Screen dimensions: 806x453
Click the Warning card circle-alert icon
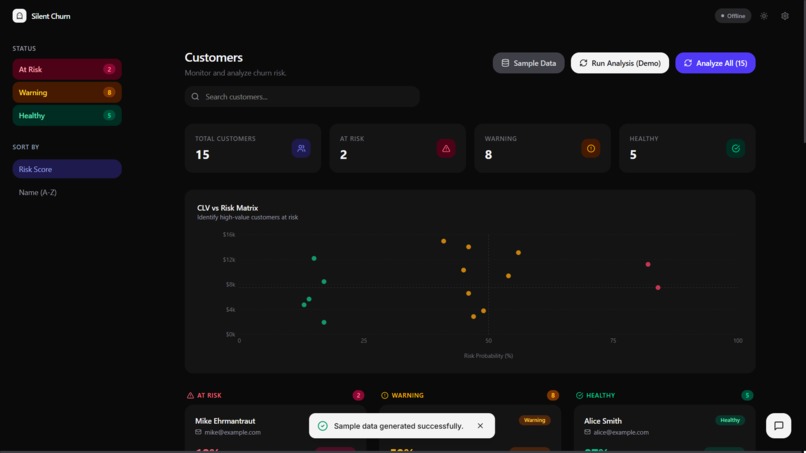pos(591,149)
